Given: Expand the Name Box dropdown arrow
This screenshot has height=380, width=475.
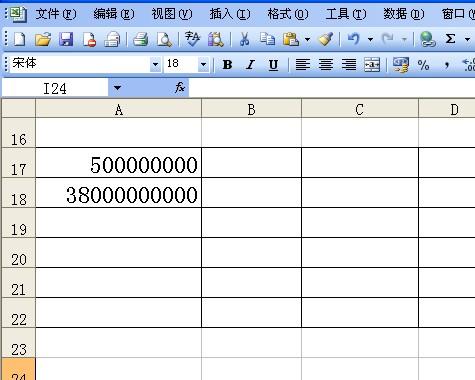Looking at the screenshot, I should (x=117, y=88).
